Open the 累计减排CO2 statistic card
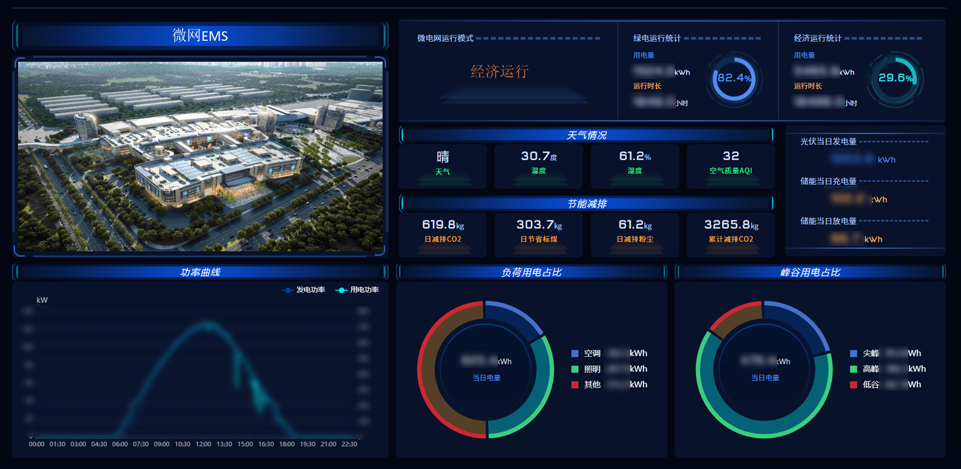The image size is (961, 469). pos(730,232)
